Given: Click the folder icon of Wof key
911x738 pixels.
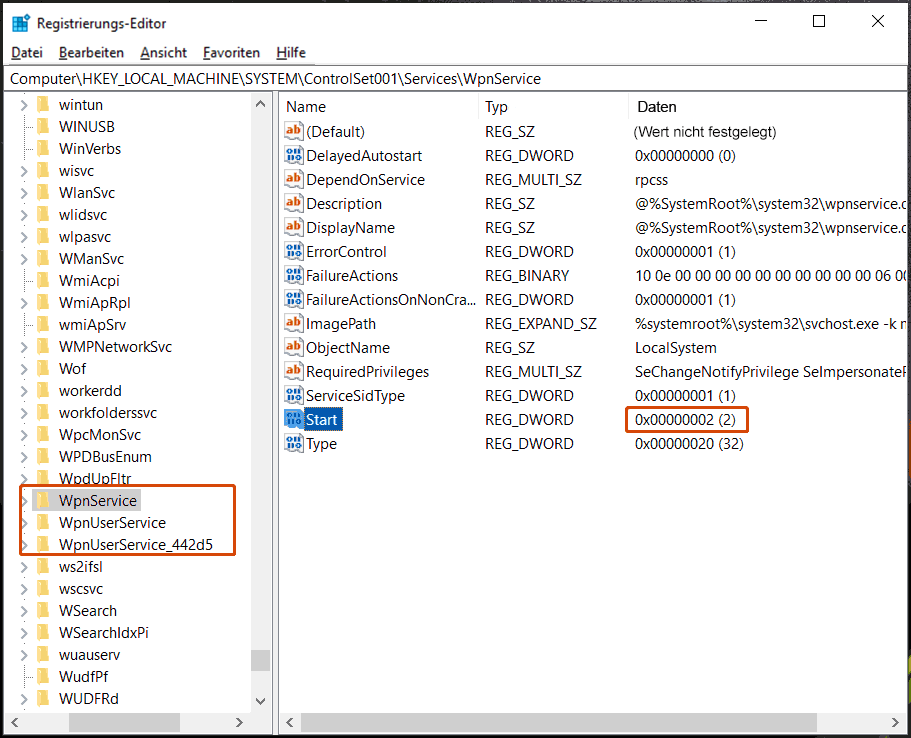Looking at the screenshot, I should (x=43, y=368).
